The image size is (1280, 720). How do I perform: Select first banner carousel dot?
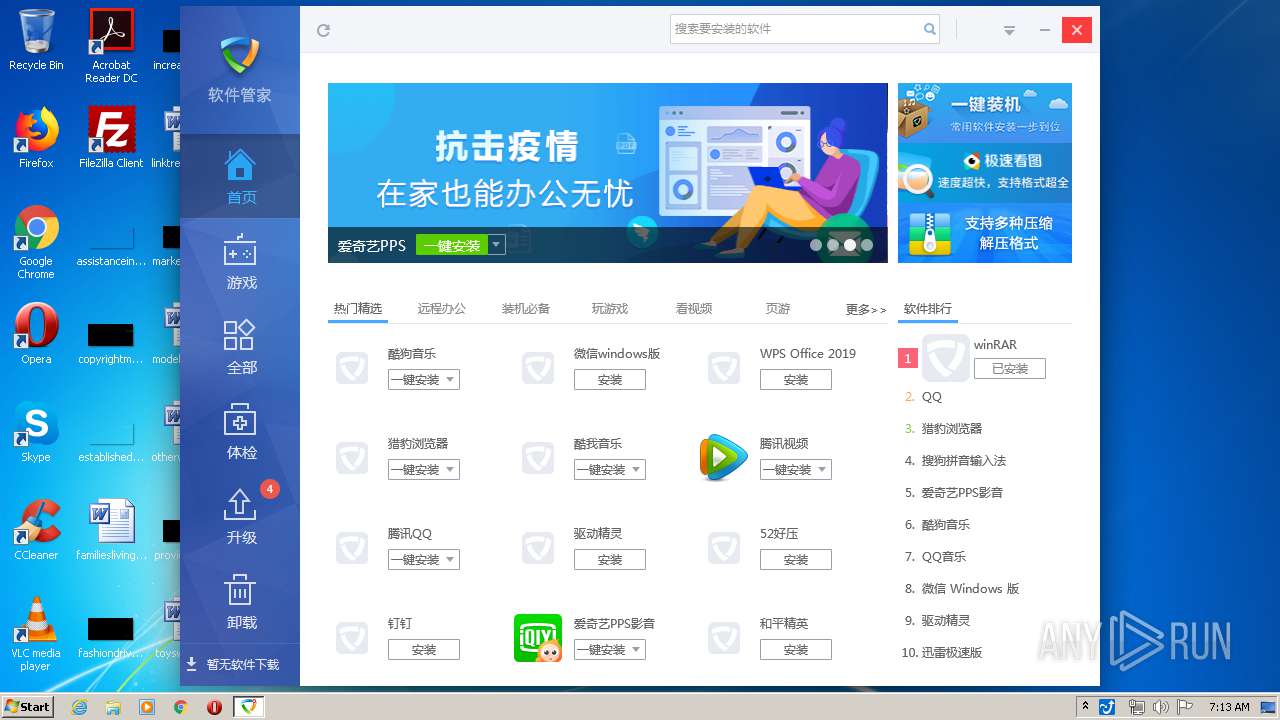(x=816, y=245)
